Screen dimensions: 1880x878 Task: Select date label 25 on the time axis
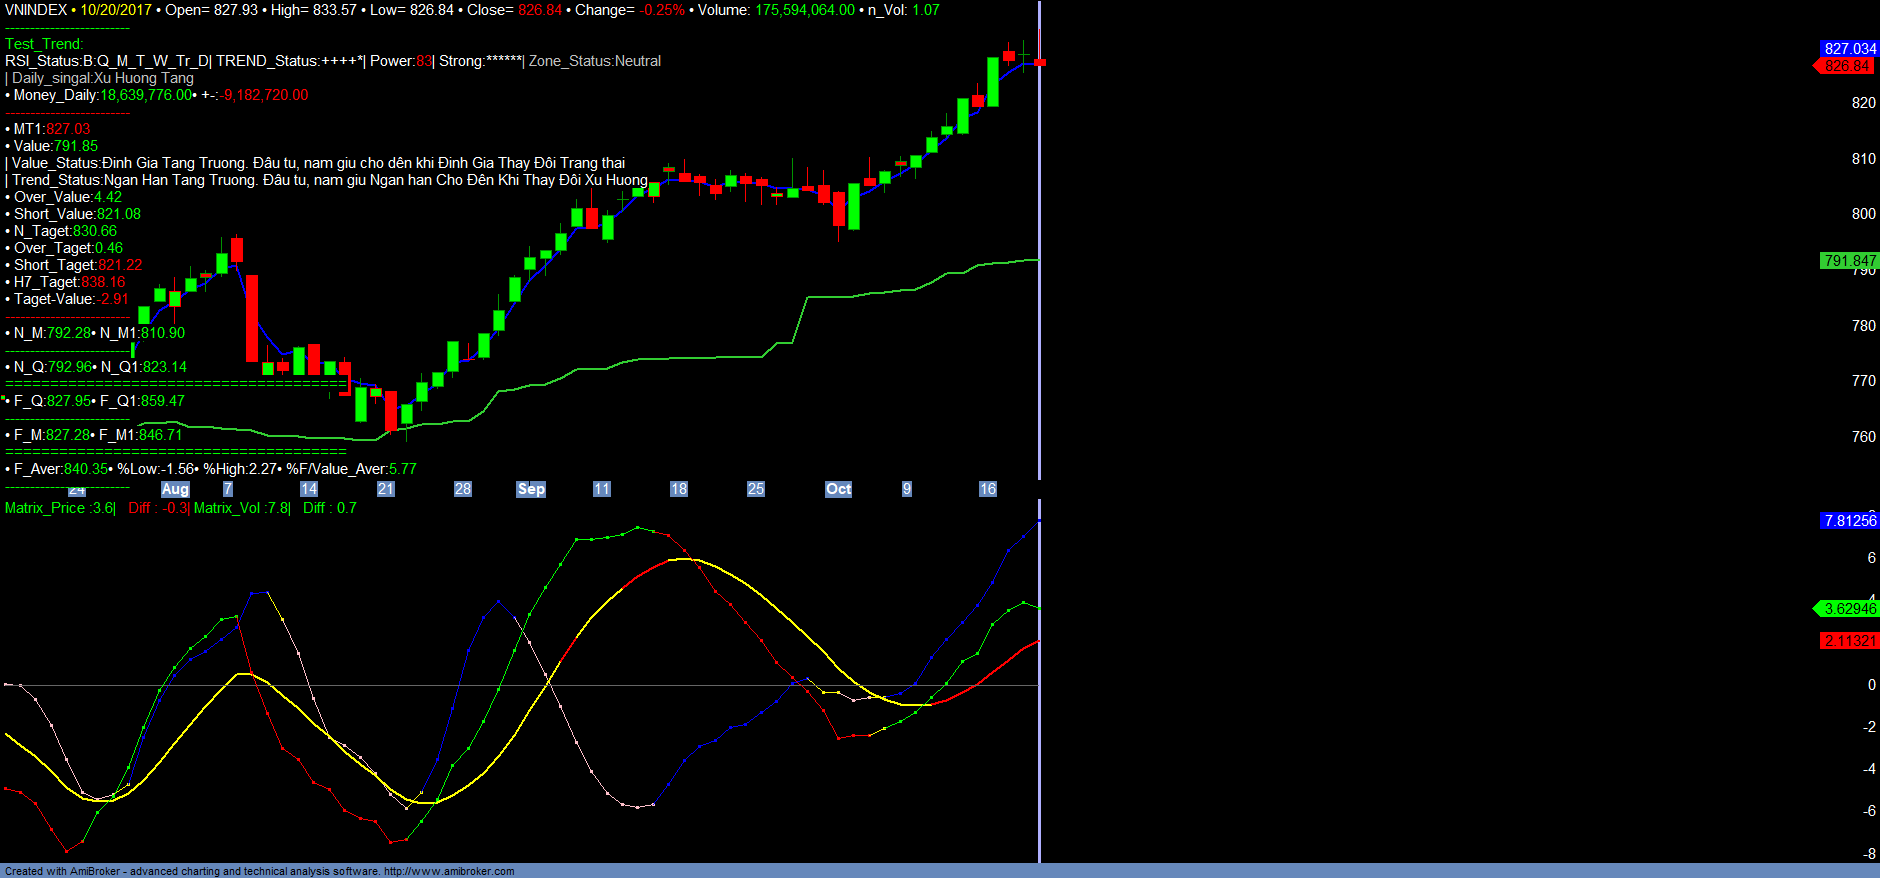tap(755, 489)
